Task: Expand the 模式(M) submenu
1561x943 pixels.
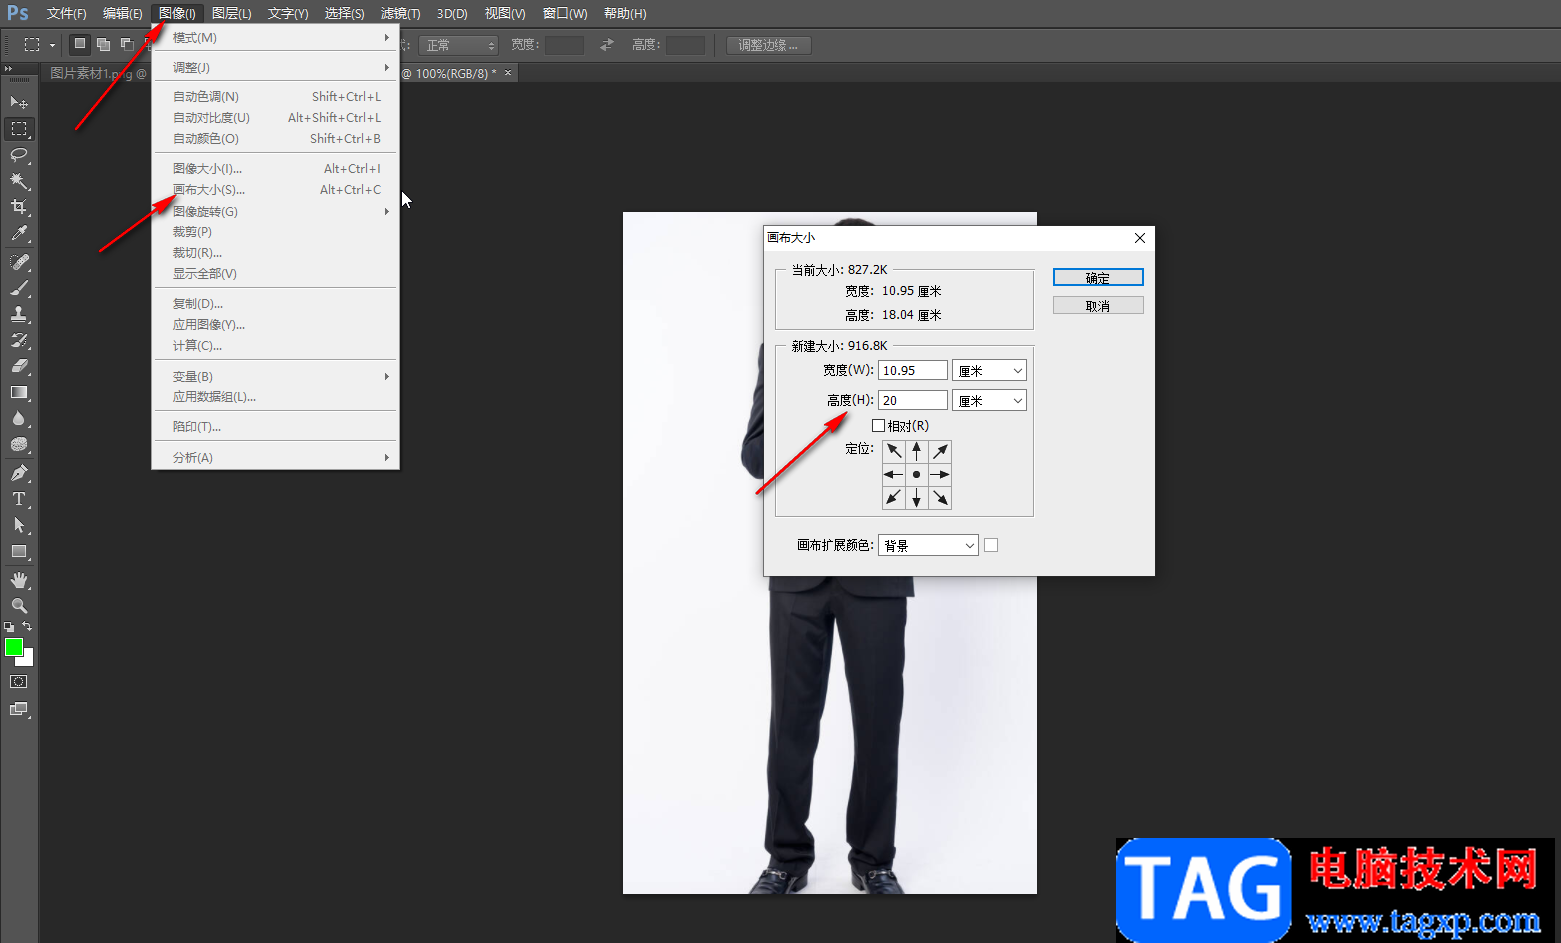Action: click(x=275, y=38)
